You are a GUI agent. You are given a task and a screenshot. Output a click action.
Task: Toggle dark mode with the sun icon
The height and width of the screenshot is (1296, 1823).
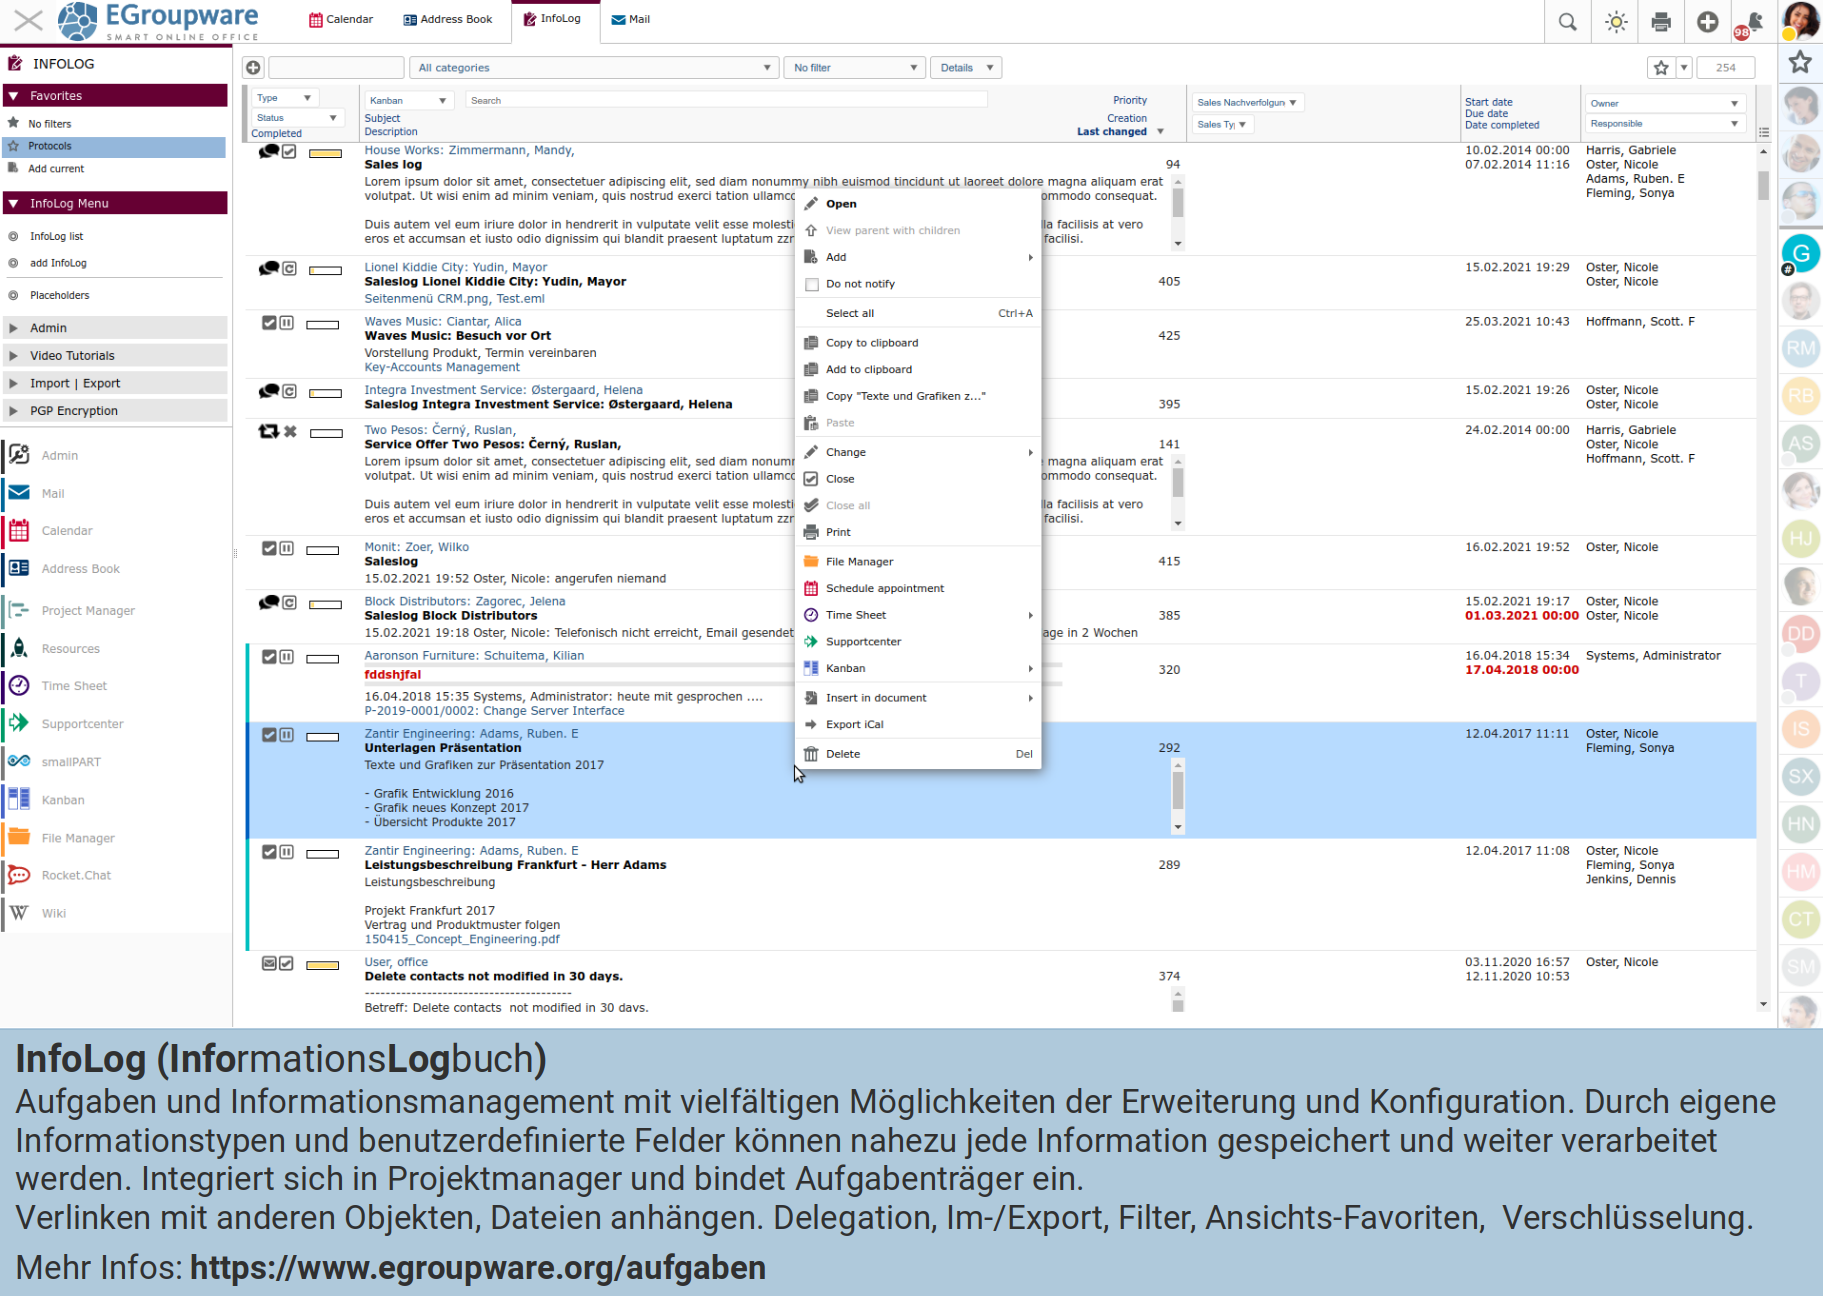click(x=1616, y=22)
